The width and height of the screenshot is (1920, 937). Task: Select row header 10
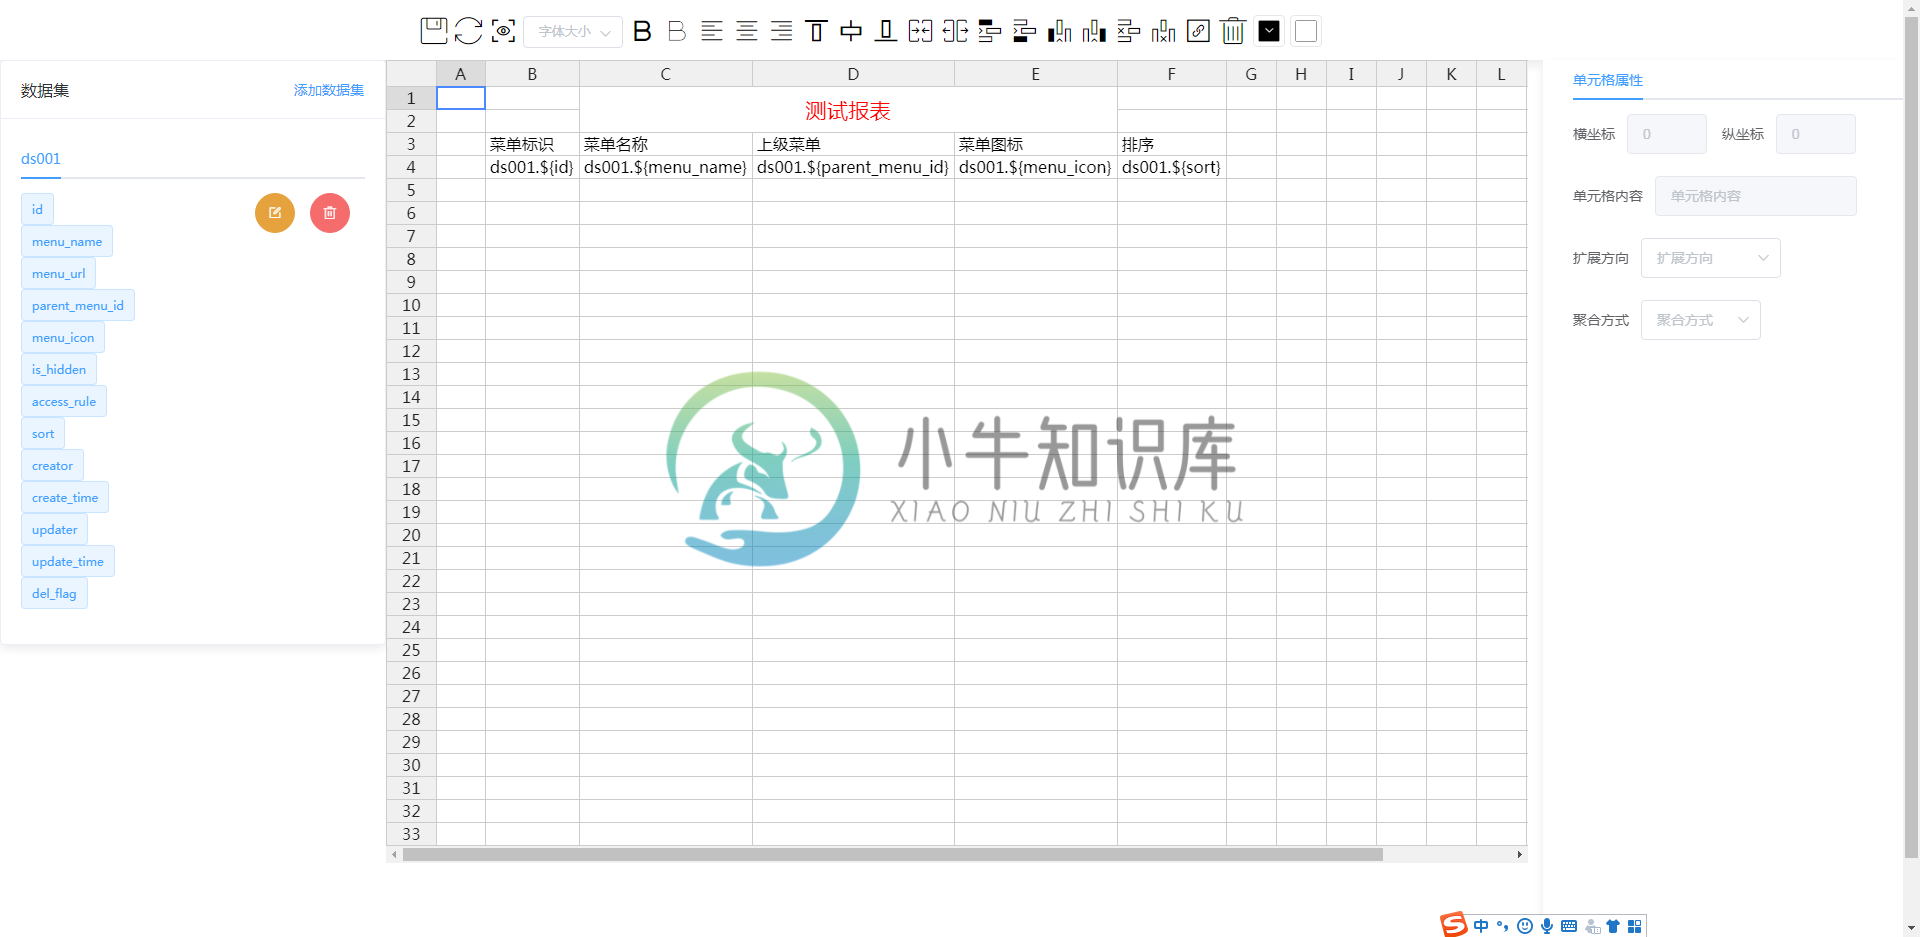tap(411, 305)
